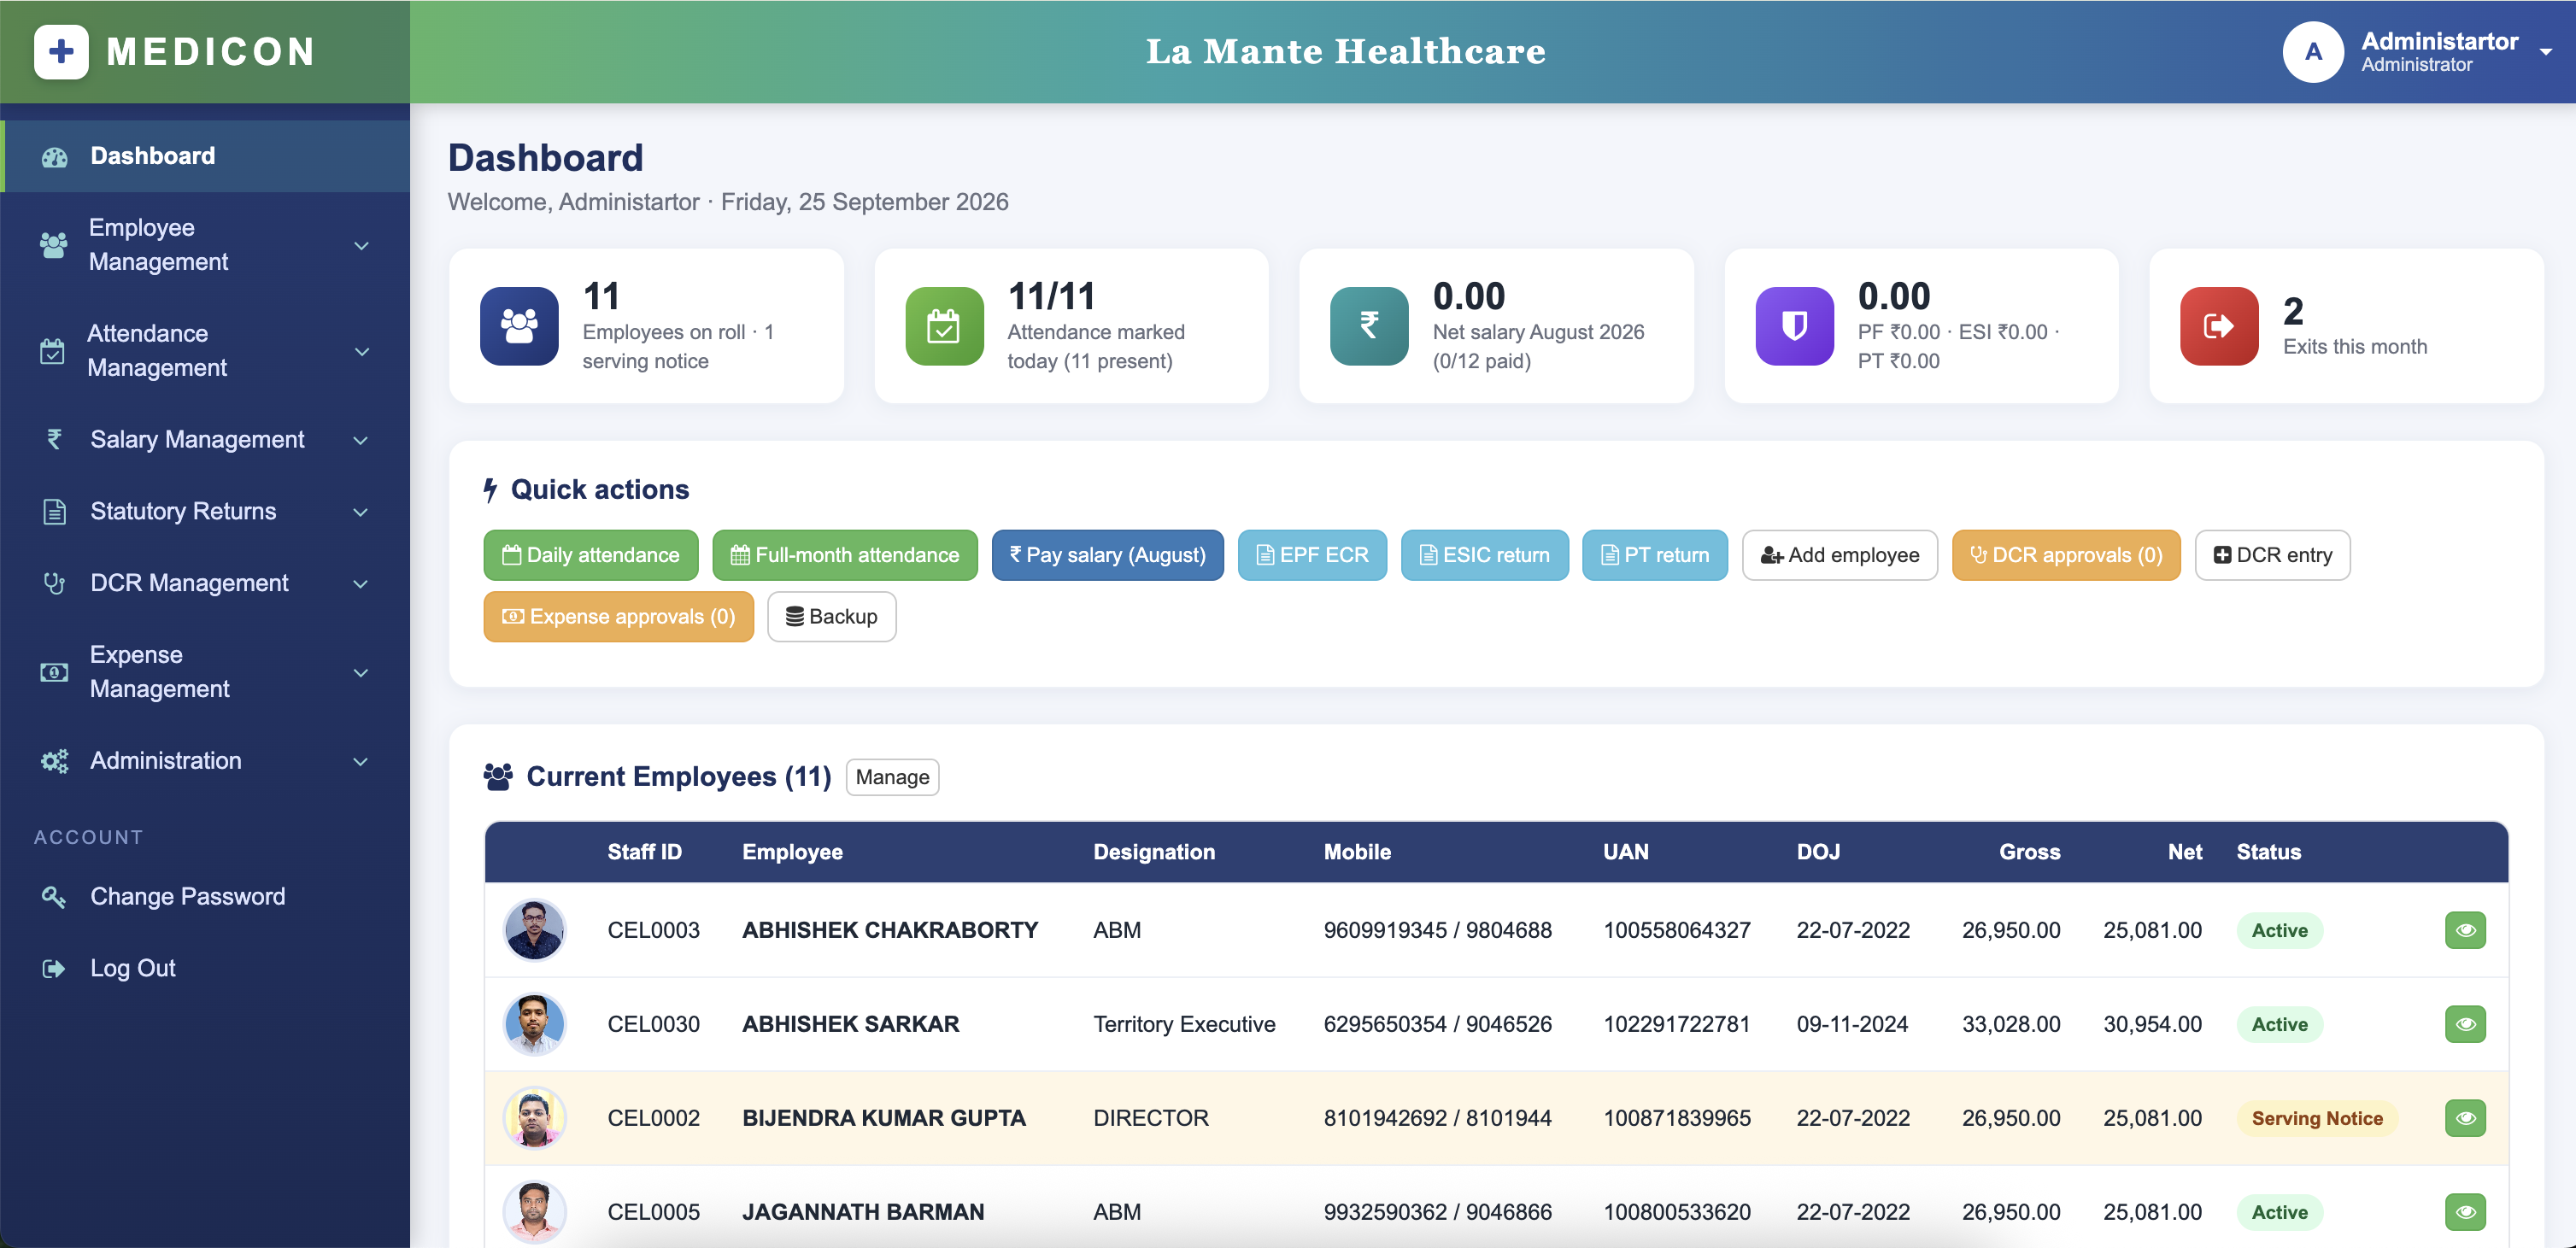Click the EPF ECR button
2576x1248 pixels.
click(1312, 555)
